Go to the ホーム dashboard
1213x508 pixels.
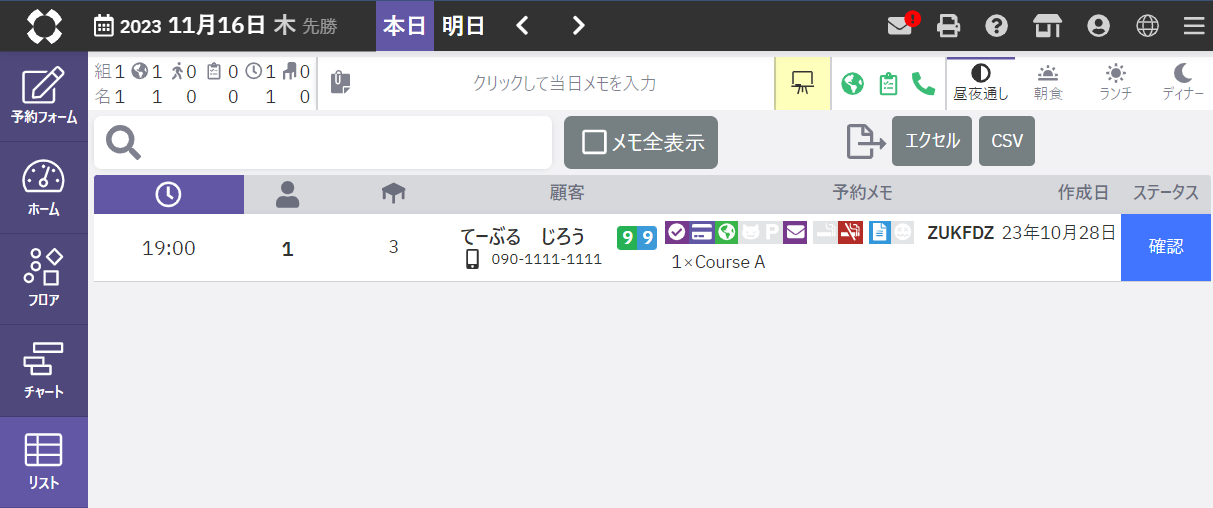click(x=44, y=187)
